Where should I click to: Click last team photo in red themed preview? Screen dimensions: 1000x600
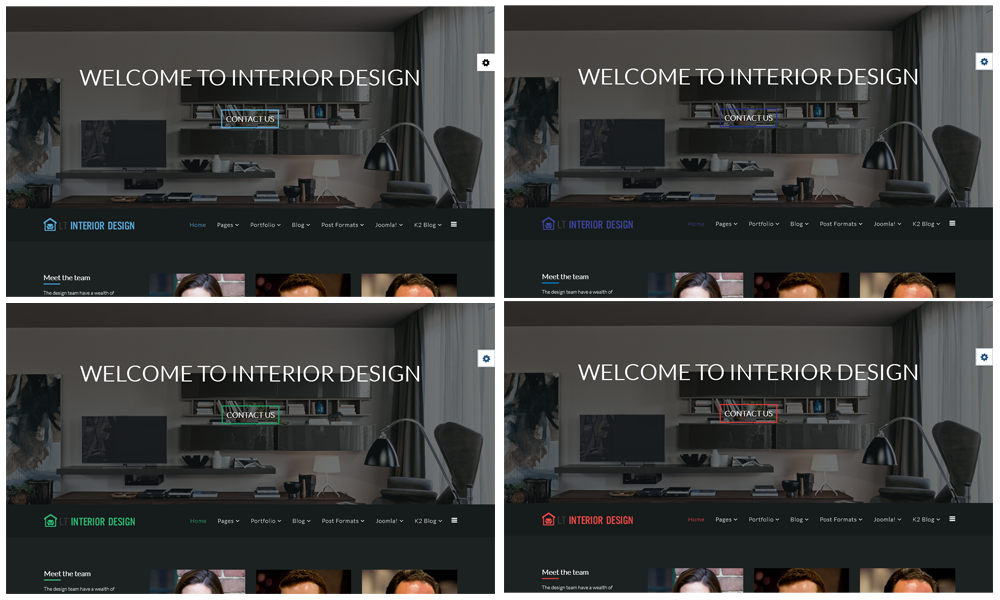pos(907,580)
